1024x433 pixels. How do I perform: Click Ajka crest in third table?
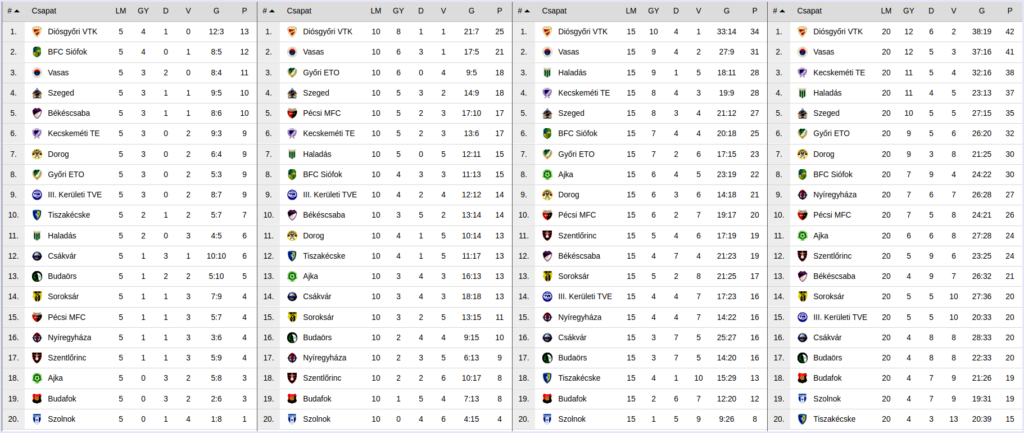pyautogui.click(x=547, y=174)
